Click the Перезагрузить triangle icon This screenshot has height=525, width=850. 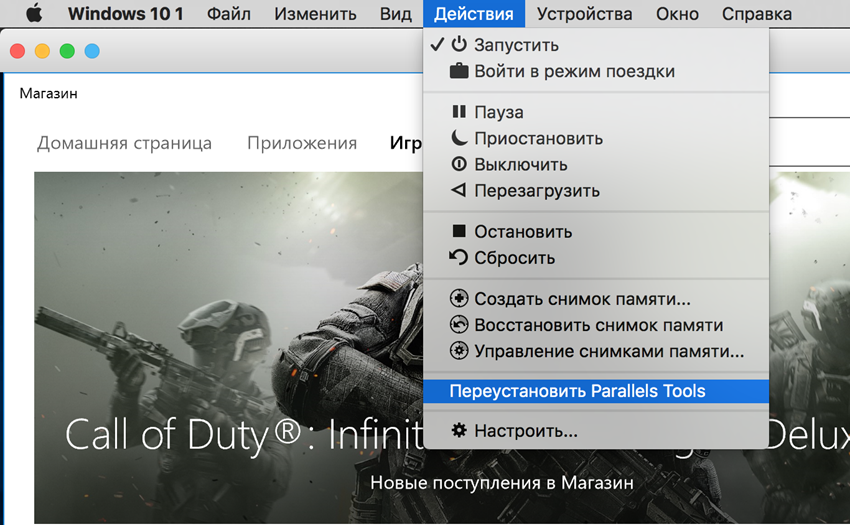[459, 190]
